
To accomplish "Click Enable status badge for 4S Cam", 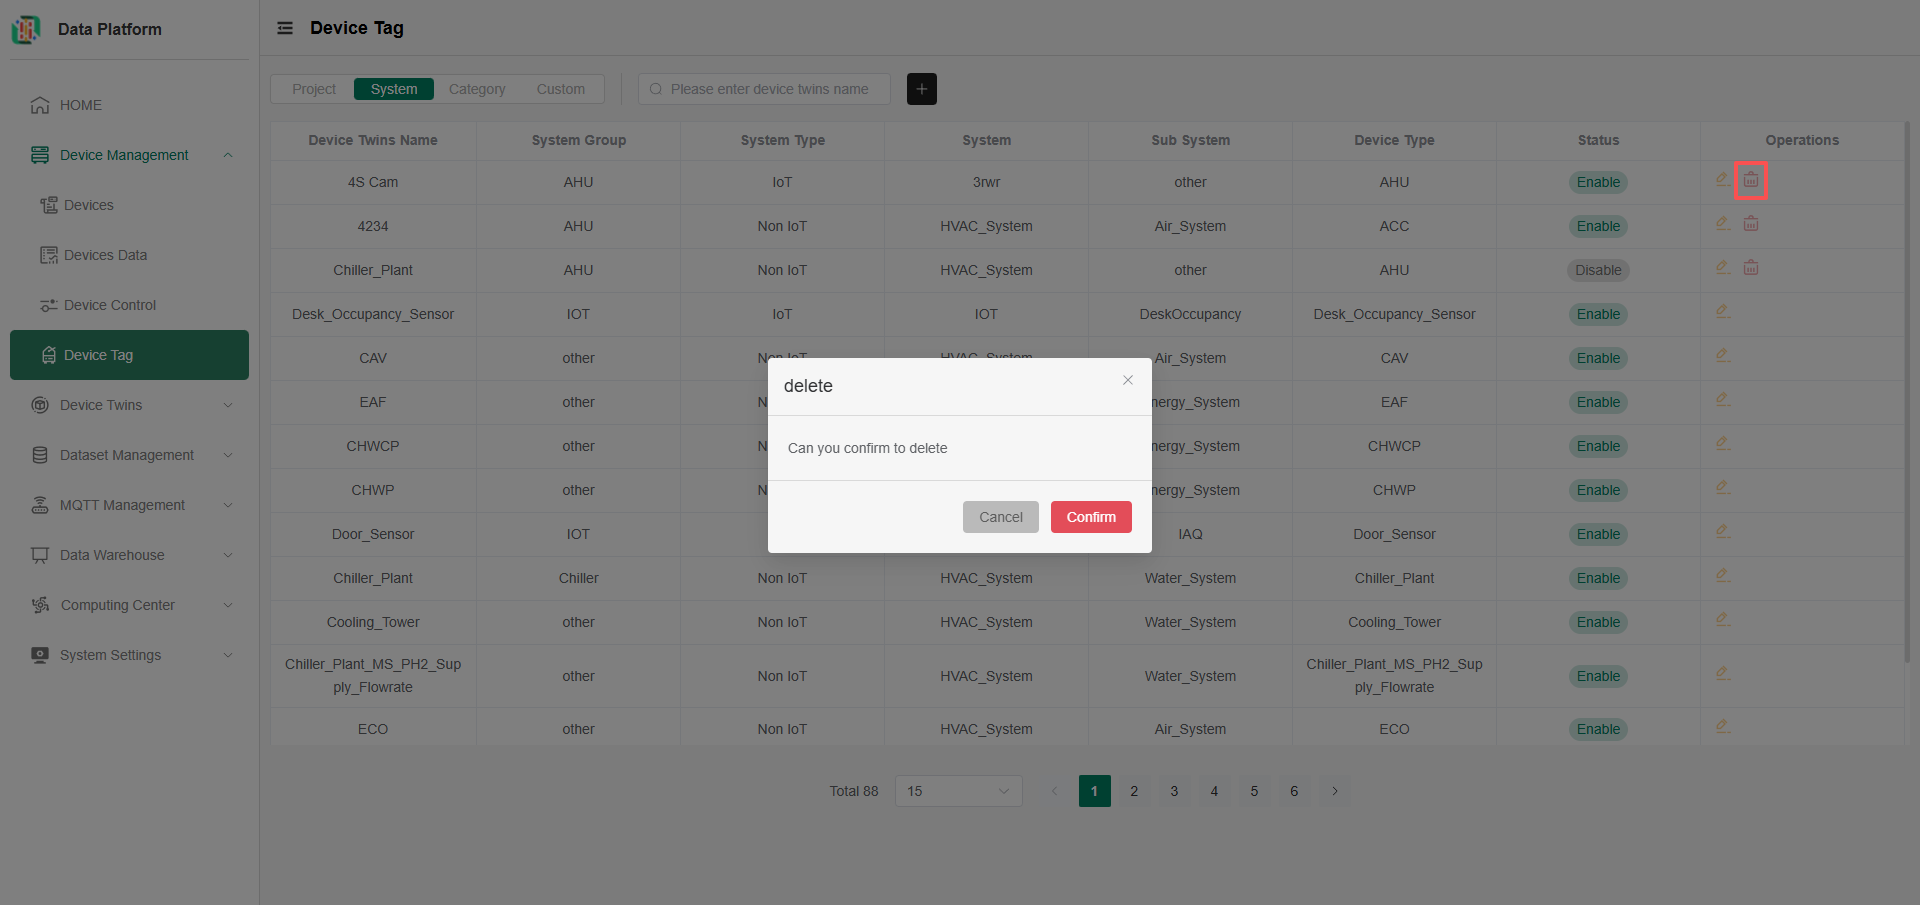I will tap(1597, 182).
